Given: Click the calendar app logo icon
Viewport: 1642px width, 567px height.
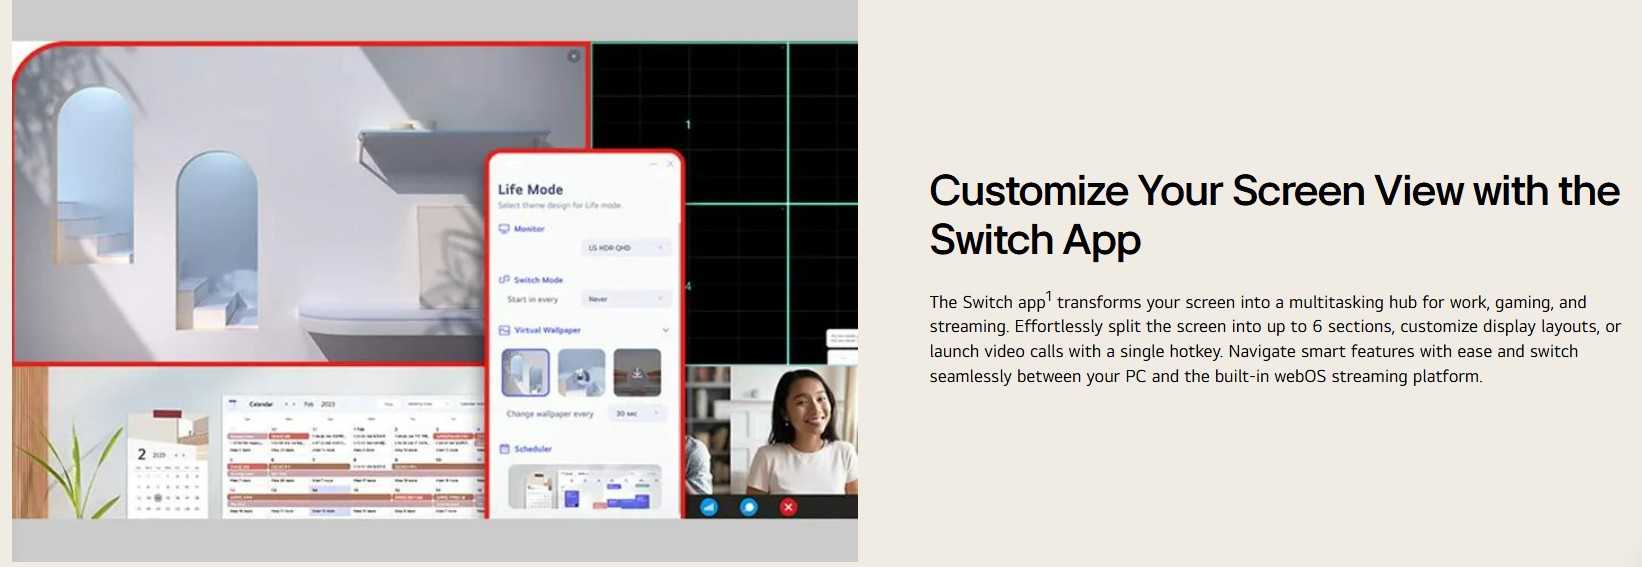Looking at the screenshot, I should (233, 404).
